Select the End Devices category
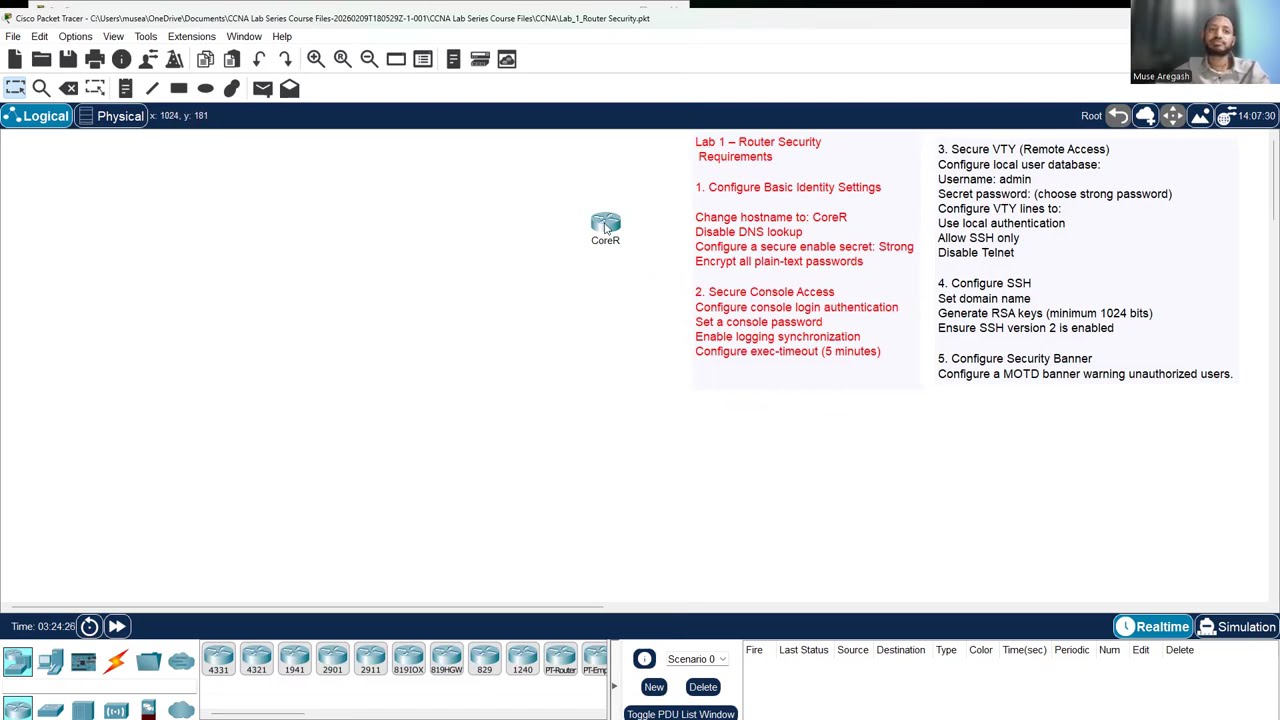Image resolution: width=1280 pixels, height=720 pixels. pos(51,661)
